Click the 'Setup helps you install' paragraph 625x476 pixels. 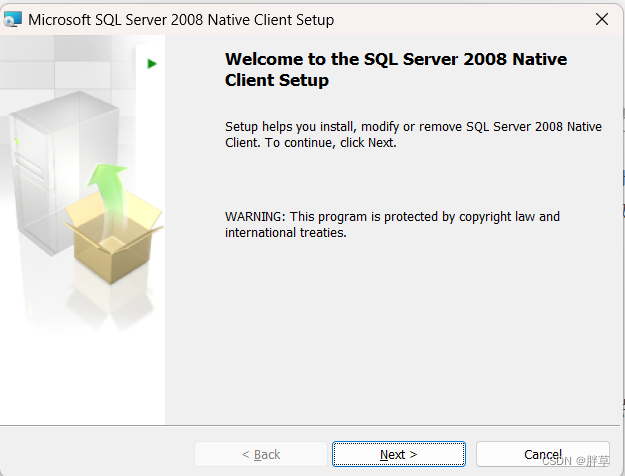413,134
